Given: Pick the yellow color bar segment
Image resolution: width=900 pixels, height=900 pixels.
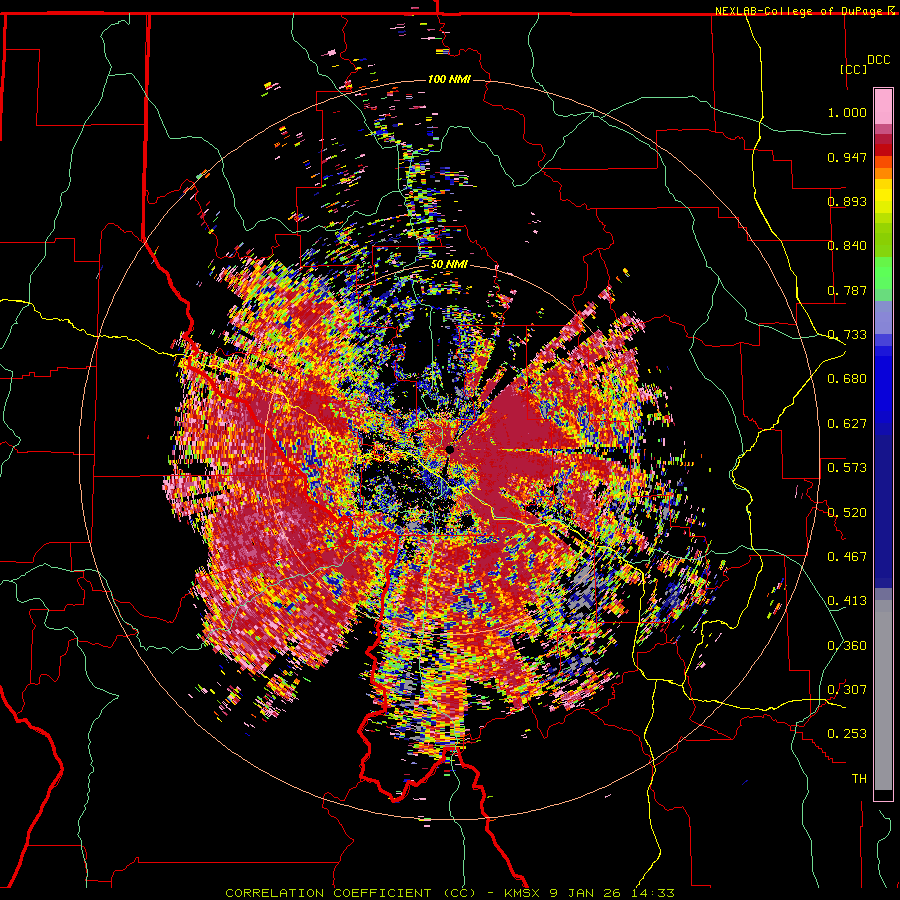Looking at the screenshot, I should pyautogui.click(x=883, y=196).
